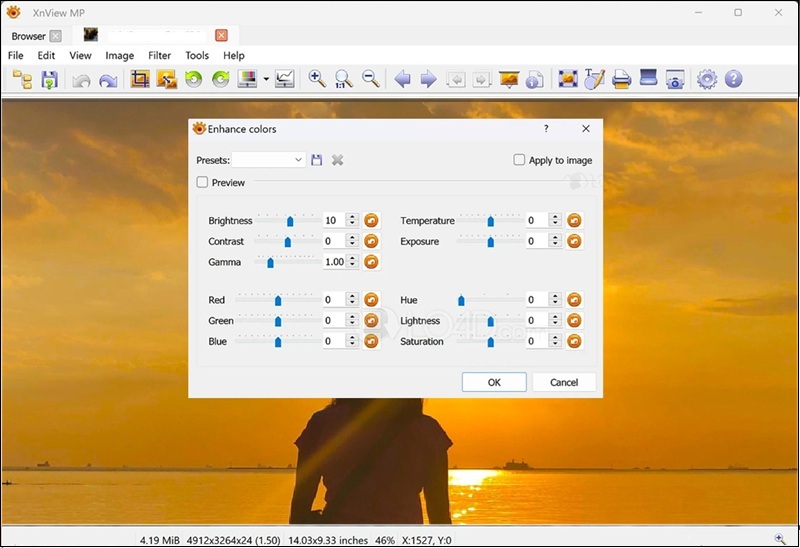The width and height of the screenshot is (800, 548).
Task: Click the Brightness value spinner arrows
Action: tap(352, 220)
